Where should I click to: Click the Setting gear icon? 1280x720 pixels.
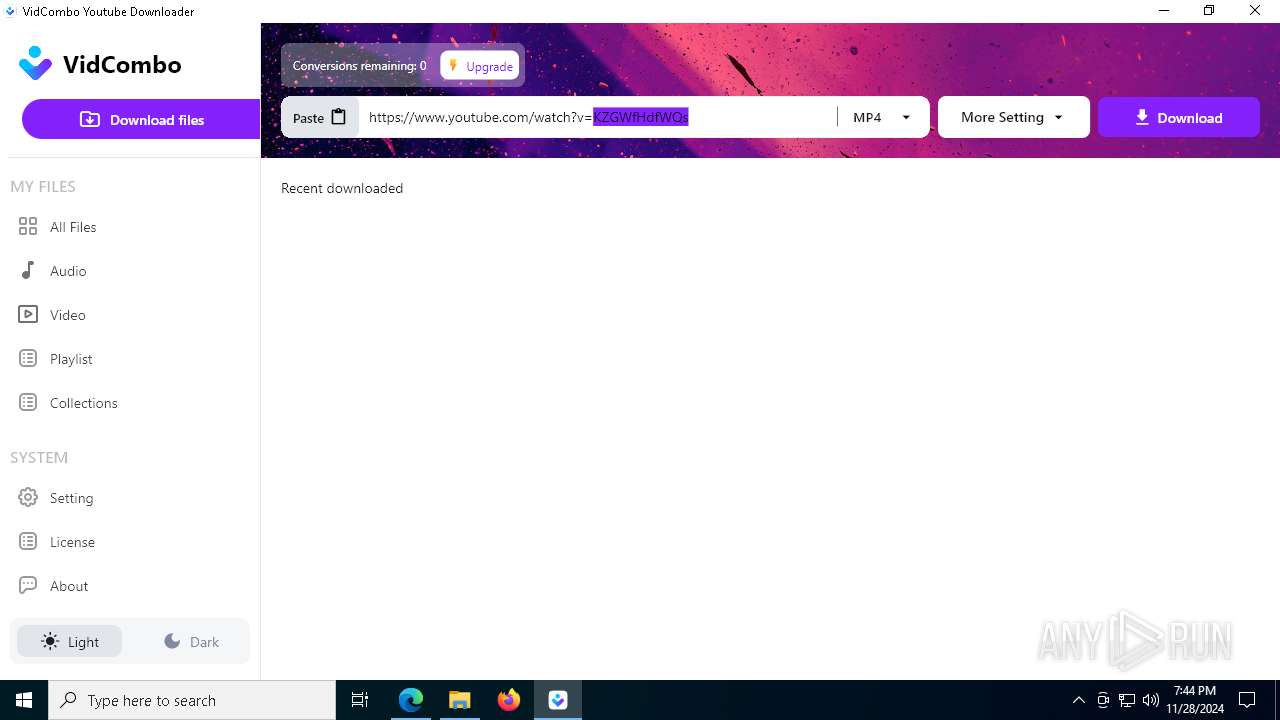click(x=28, y=497)
